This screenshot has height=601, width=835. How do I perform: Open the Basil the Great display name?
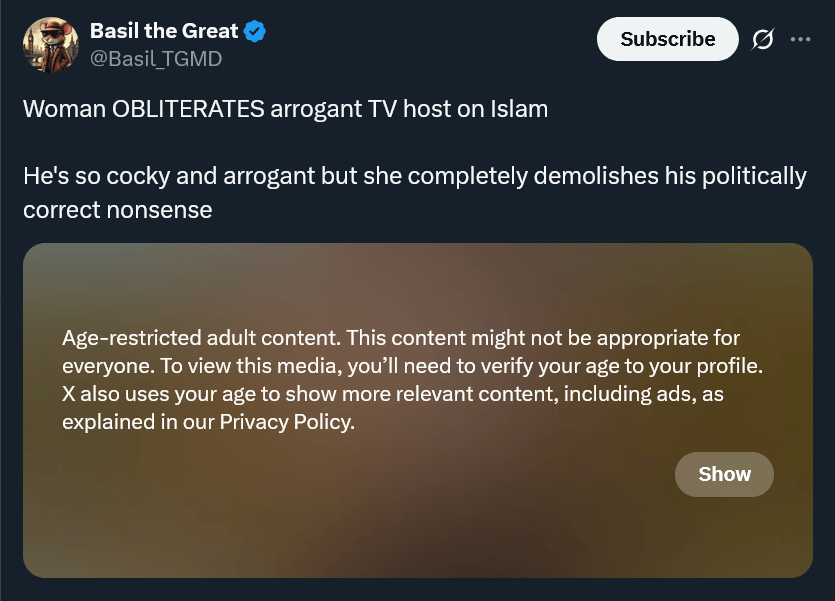click(x=164, y=32)
